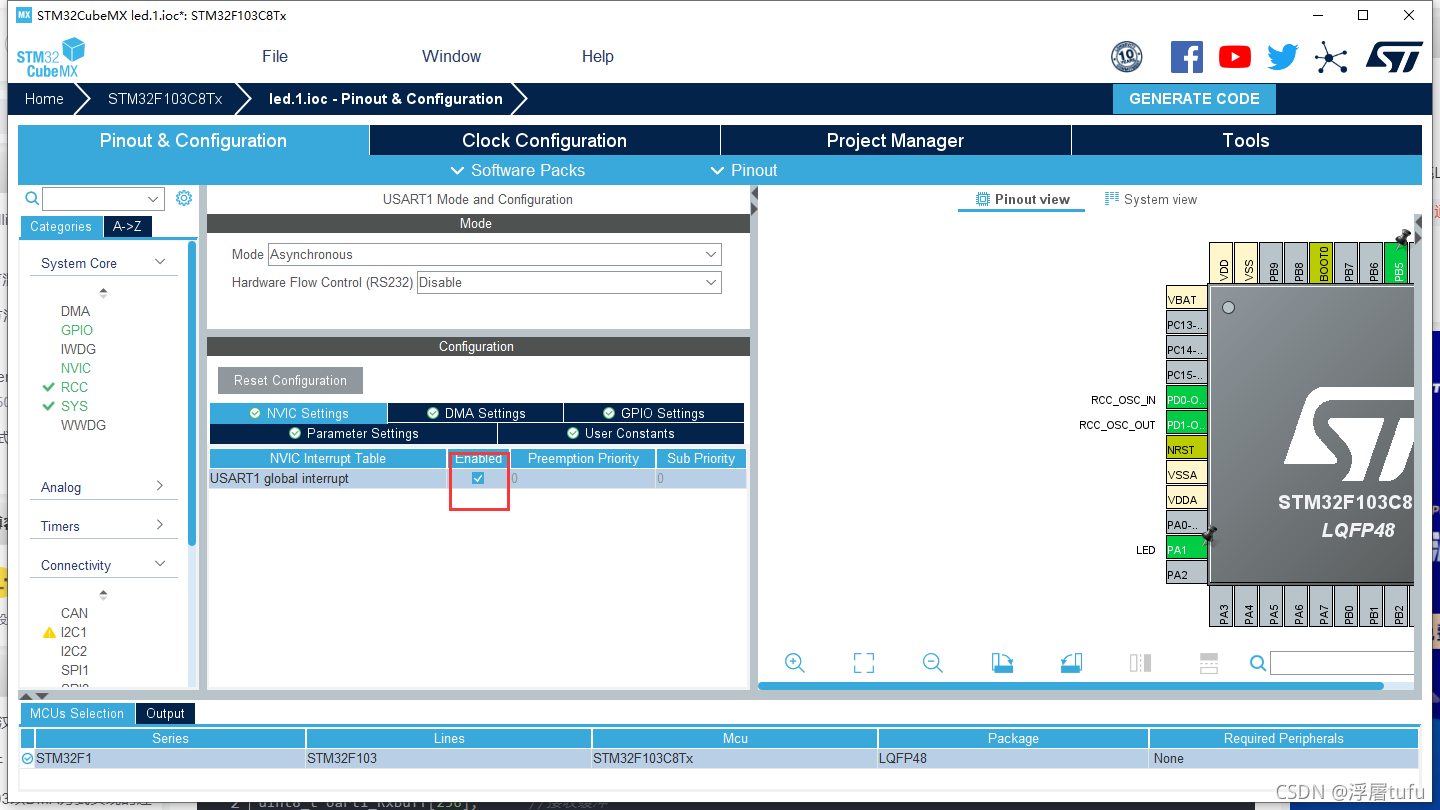The image size is (1440, 810).
Task: Select RCC in System Core list
Action: [74, 387]
